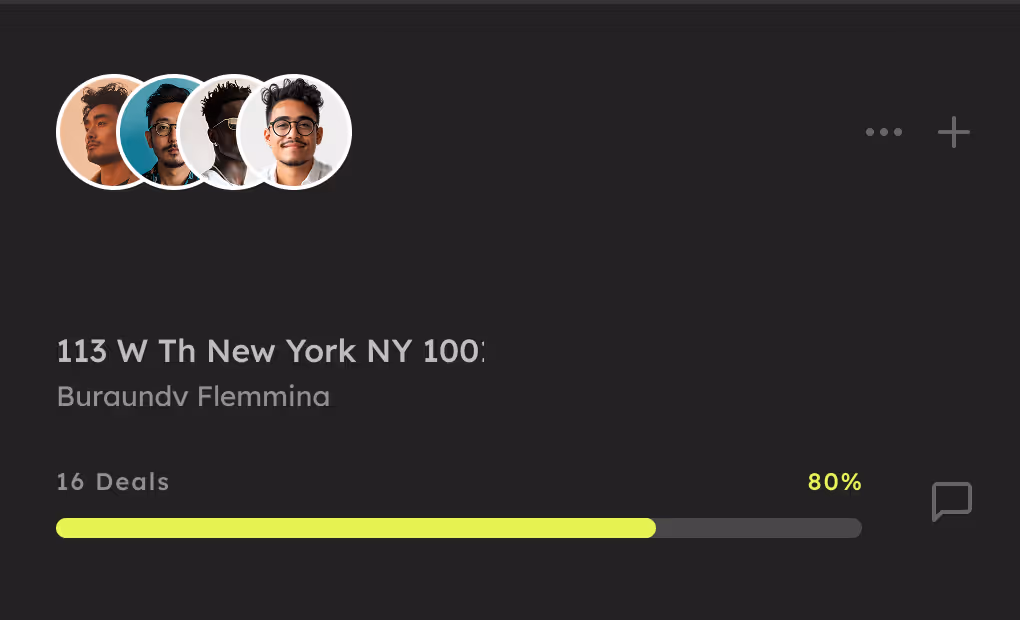Pick the smiling man with round glasses avatar
The height and width of the screenshot is (620, 1020).
coord(294,132)
